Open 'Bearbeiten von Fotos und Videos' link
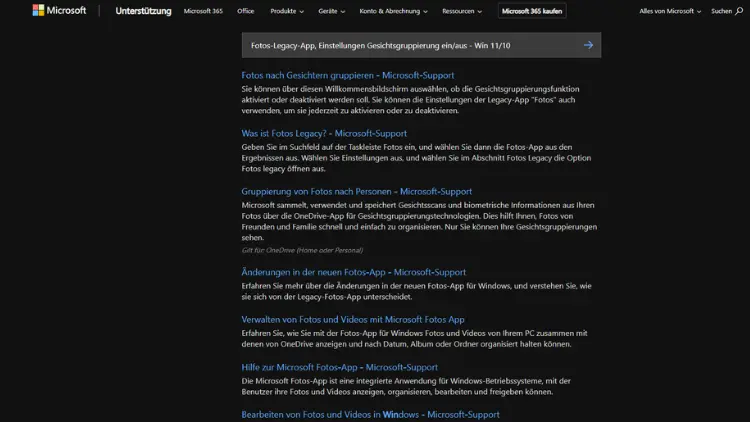Viewport: 750px width, 422px height. pyautogui.click(x=370, y=414)
